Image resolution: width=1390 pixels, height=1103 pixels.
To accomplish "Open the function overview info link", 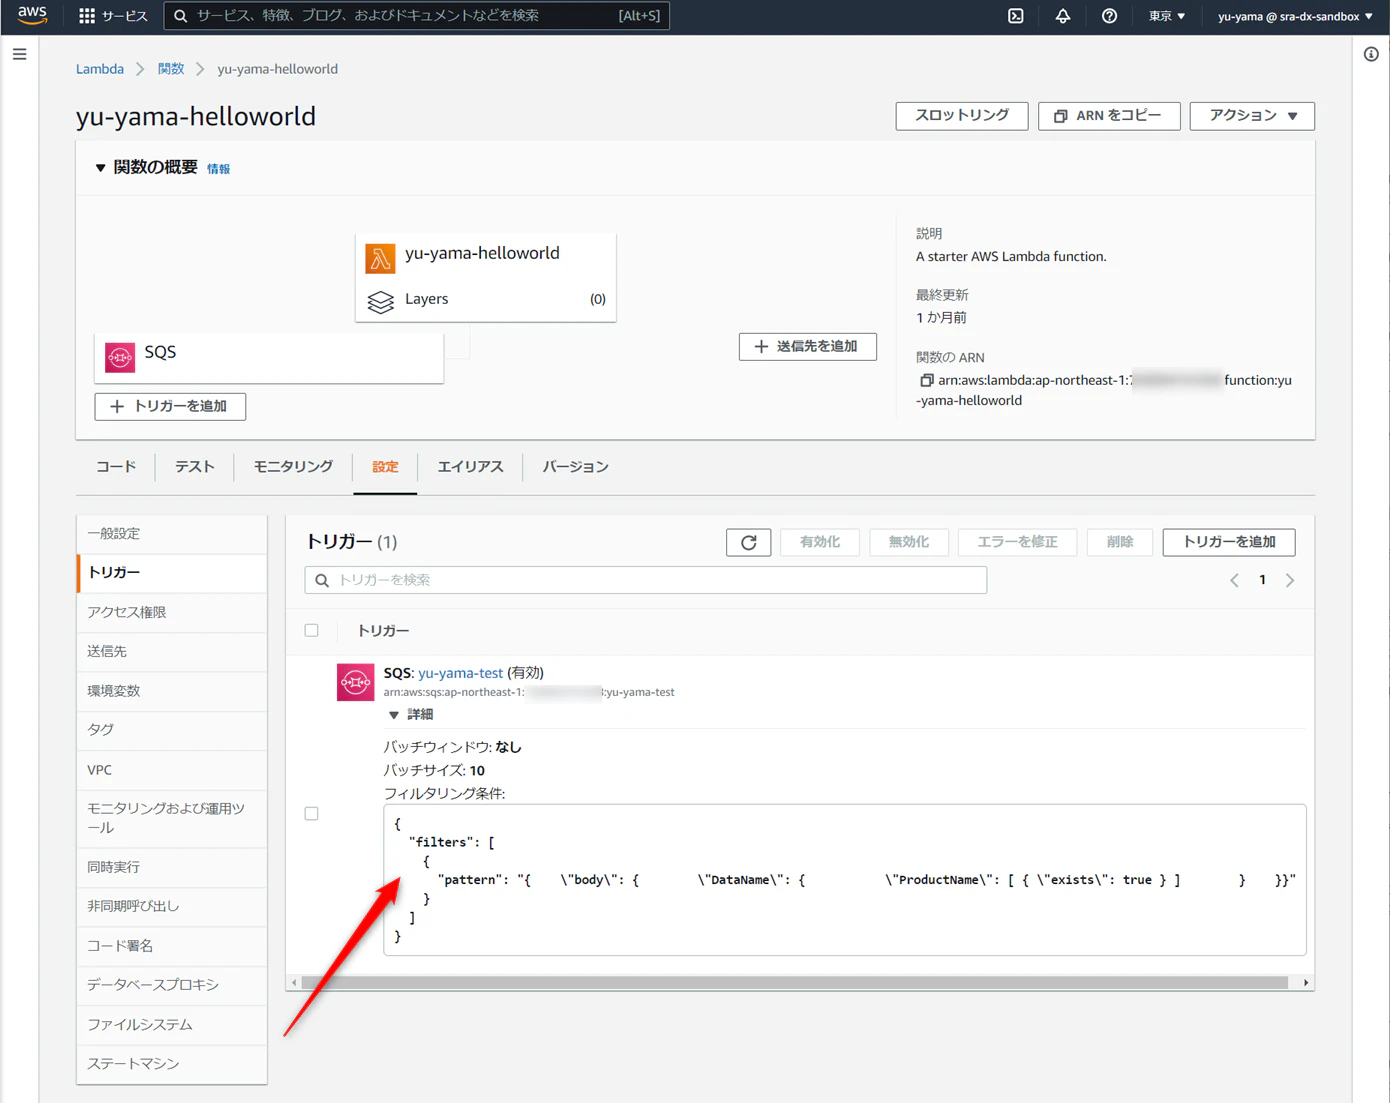I will pos(218,169).
